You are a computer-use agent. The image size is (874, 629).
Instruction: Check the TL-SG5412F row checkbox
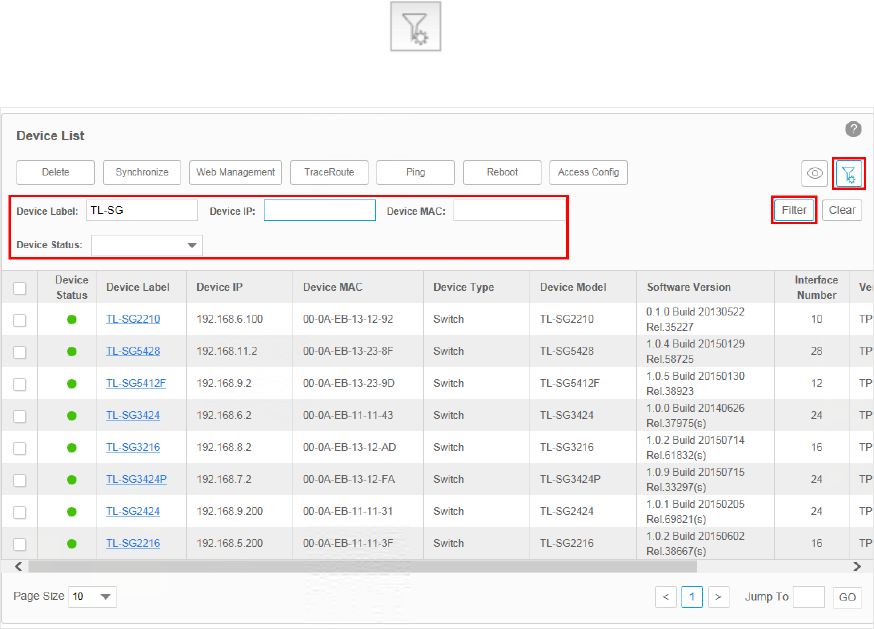click(20, 384)
